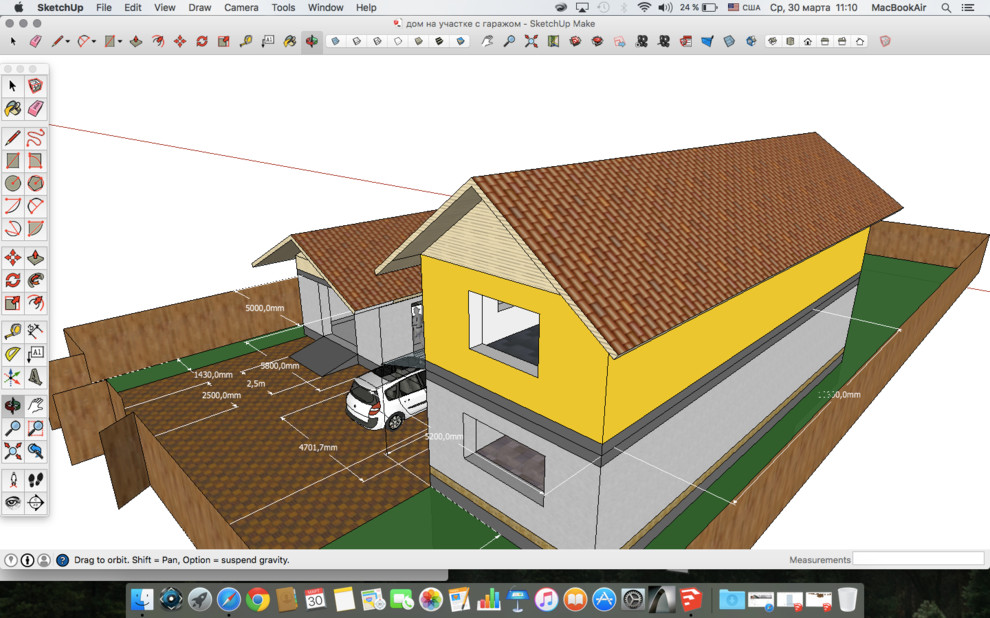990x618 pixels.
Task: Select the 3D Text tool in left palette
Action: pos(36,377)
